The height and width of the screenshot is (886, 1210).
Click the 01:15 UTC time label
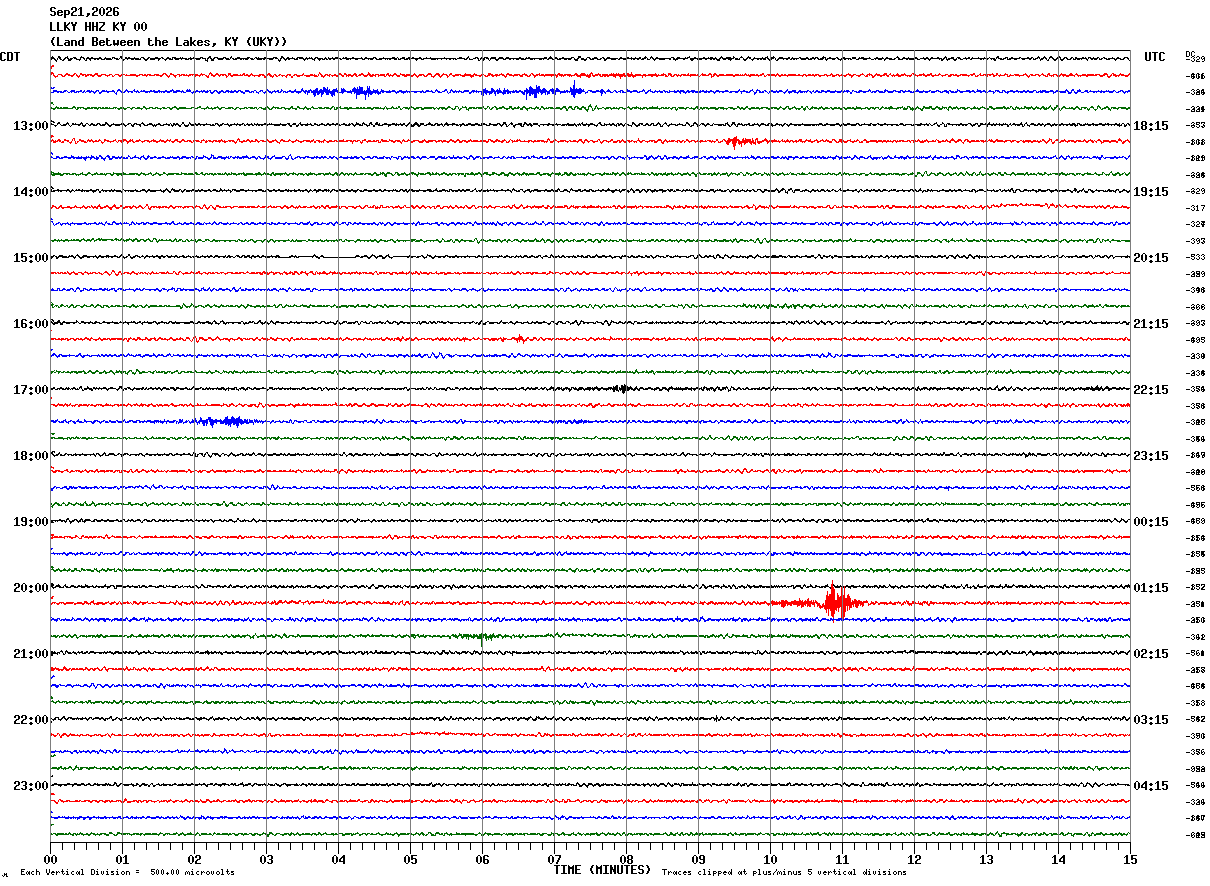coord(1151,588)
